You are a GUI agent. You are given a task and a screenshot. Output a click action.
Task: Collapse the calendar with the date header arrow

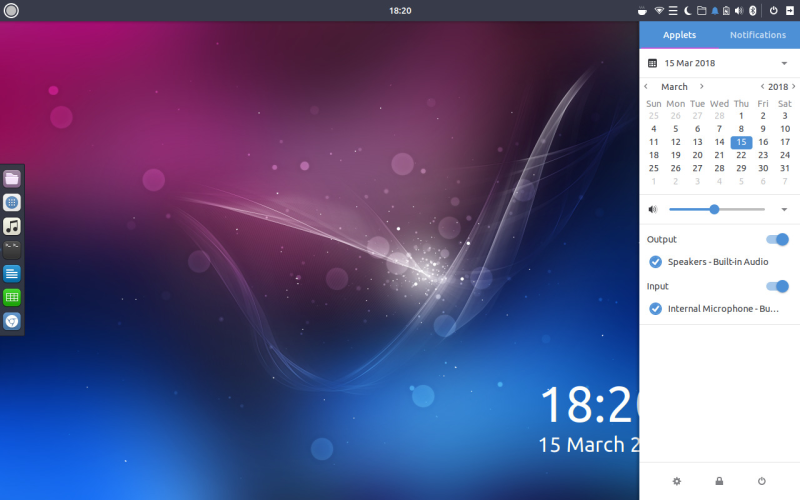pyautogui.click(x=784, y=63)
